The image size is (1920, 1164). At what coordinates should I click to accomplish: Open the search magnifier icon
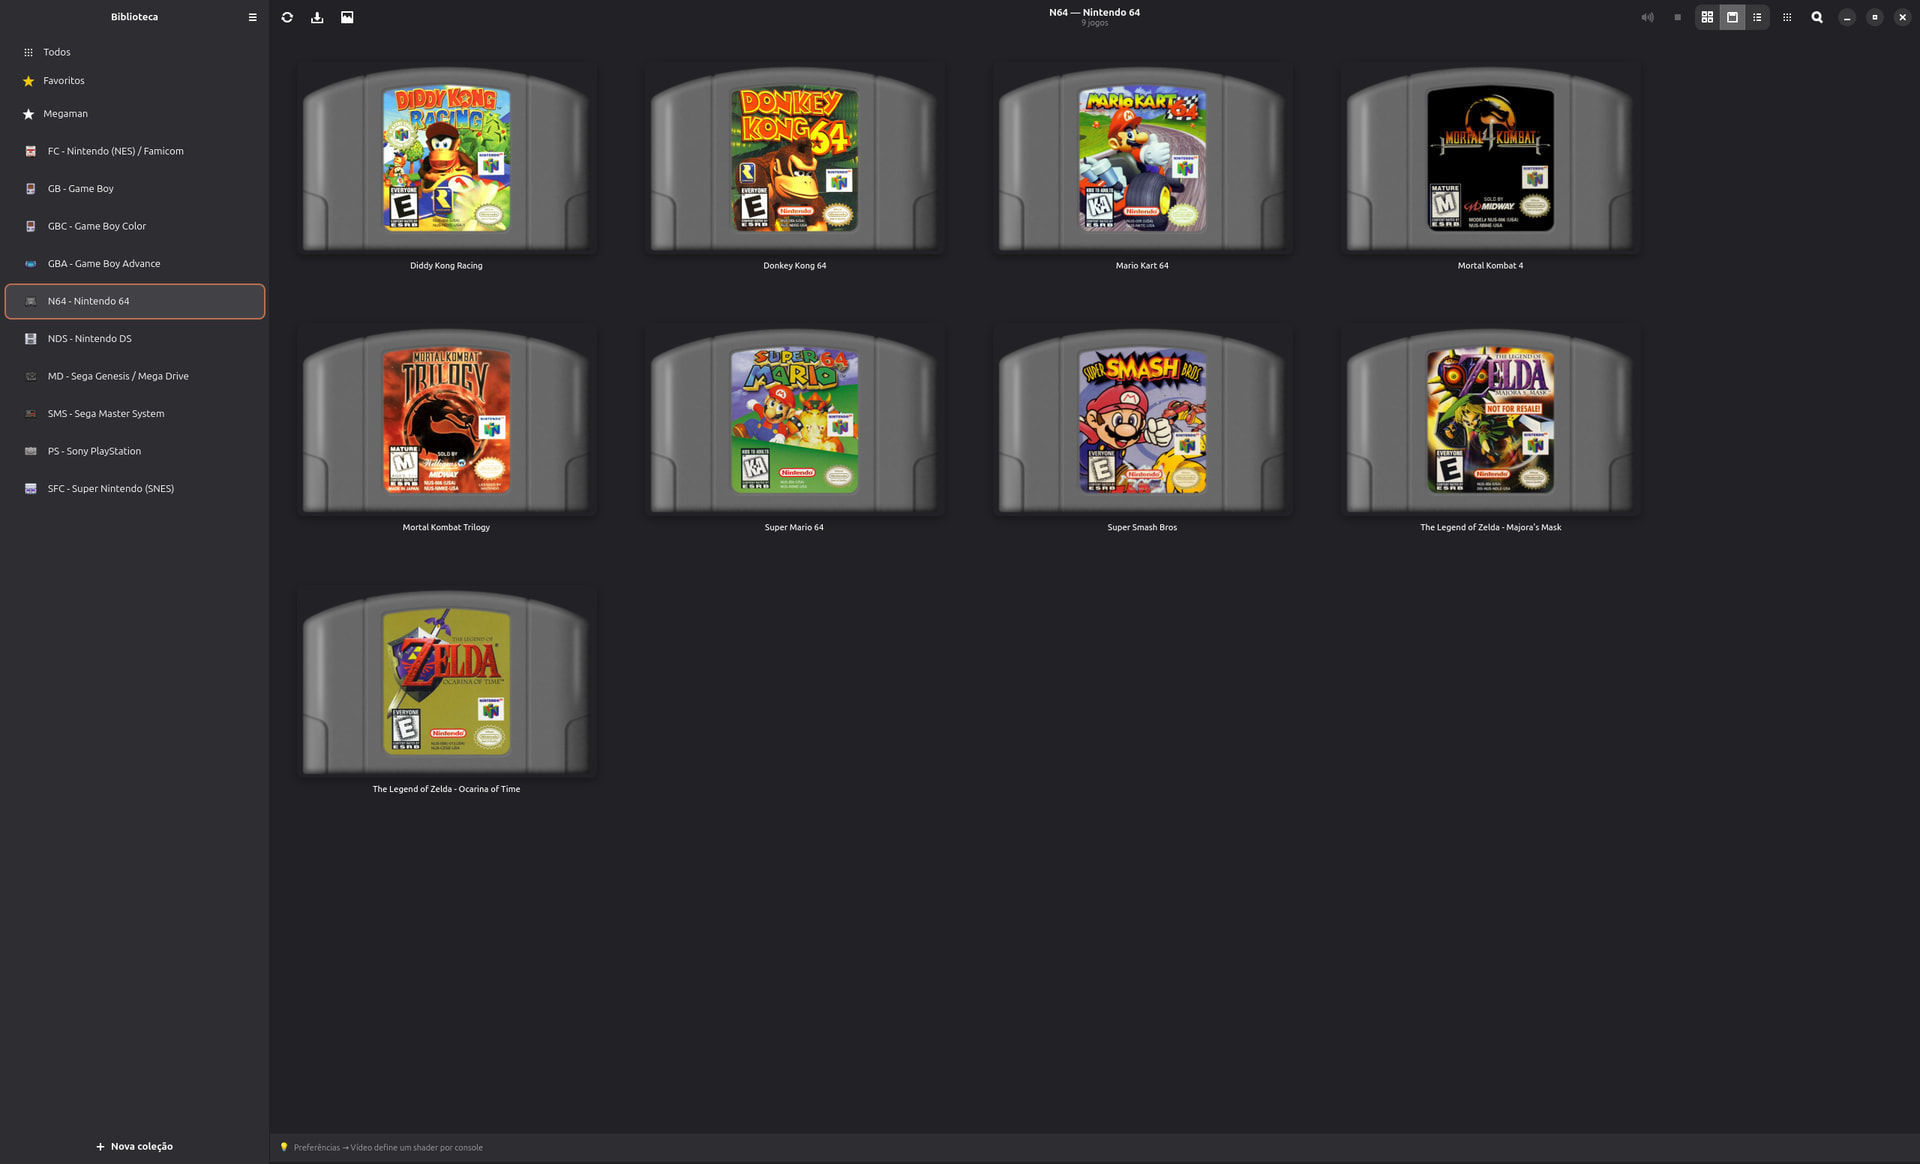click(x=1817, y=17)
